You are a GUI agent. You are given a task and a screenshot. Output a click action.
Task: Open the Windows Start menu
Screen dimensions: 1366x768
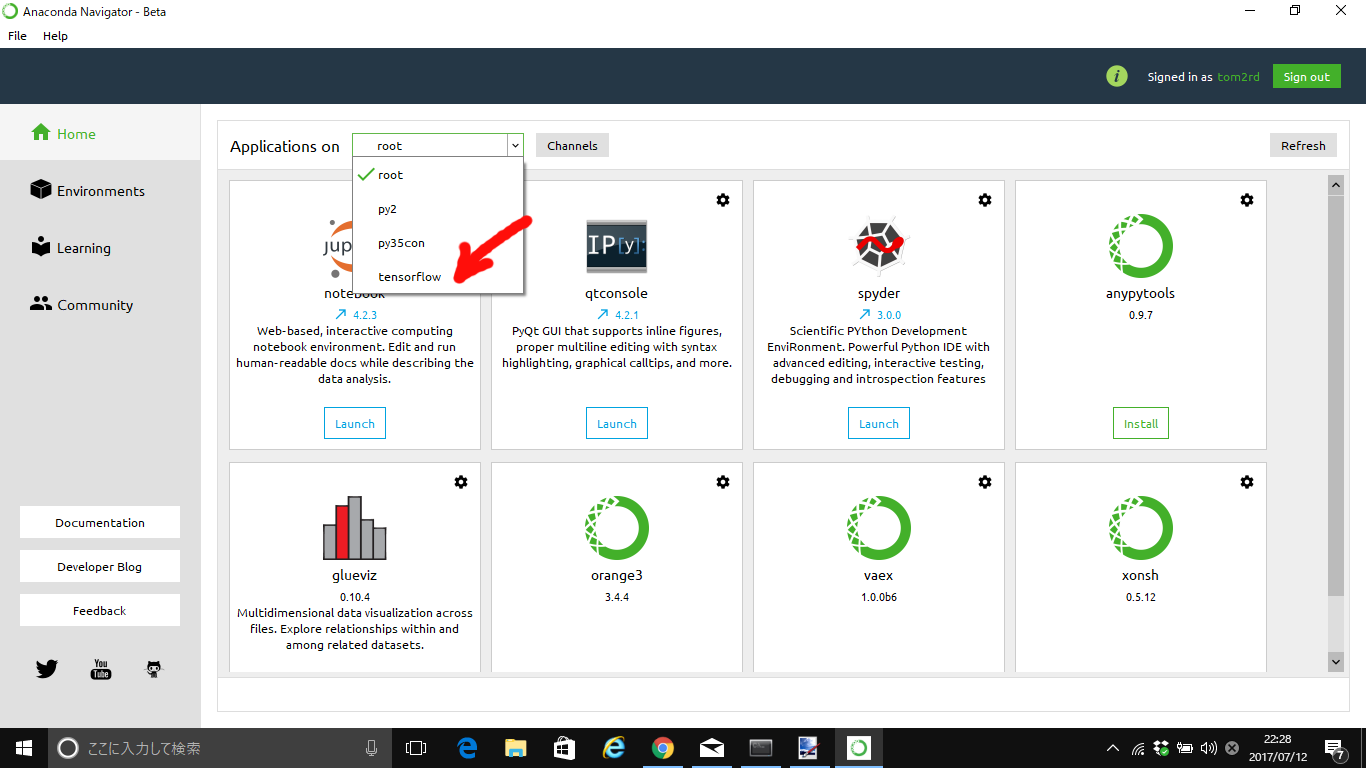24,748
